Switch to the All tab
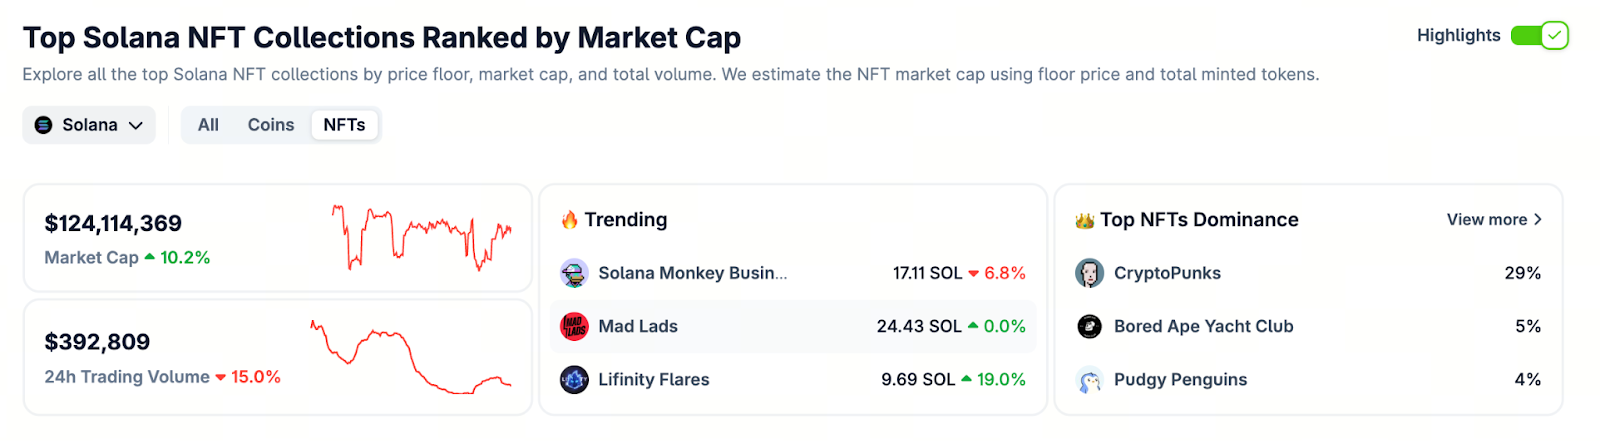The image size is (1600, 441). click(208, 125)
